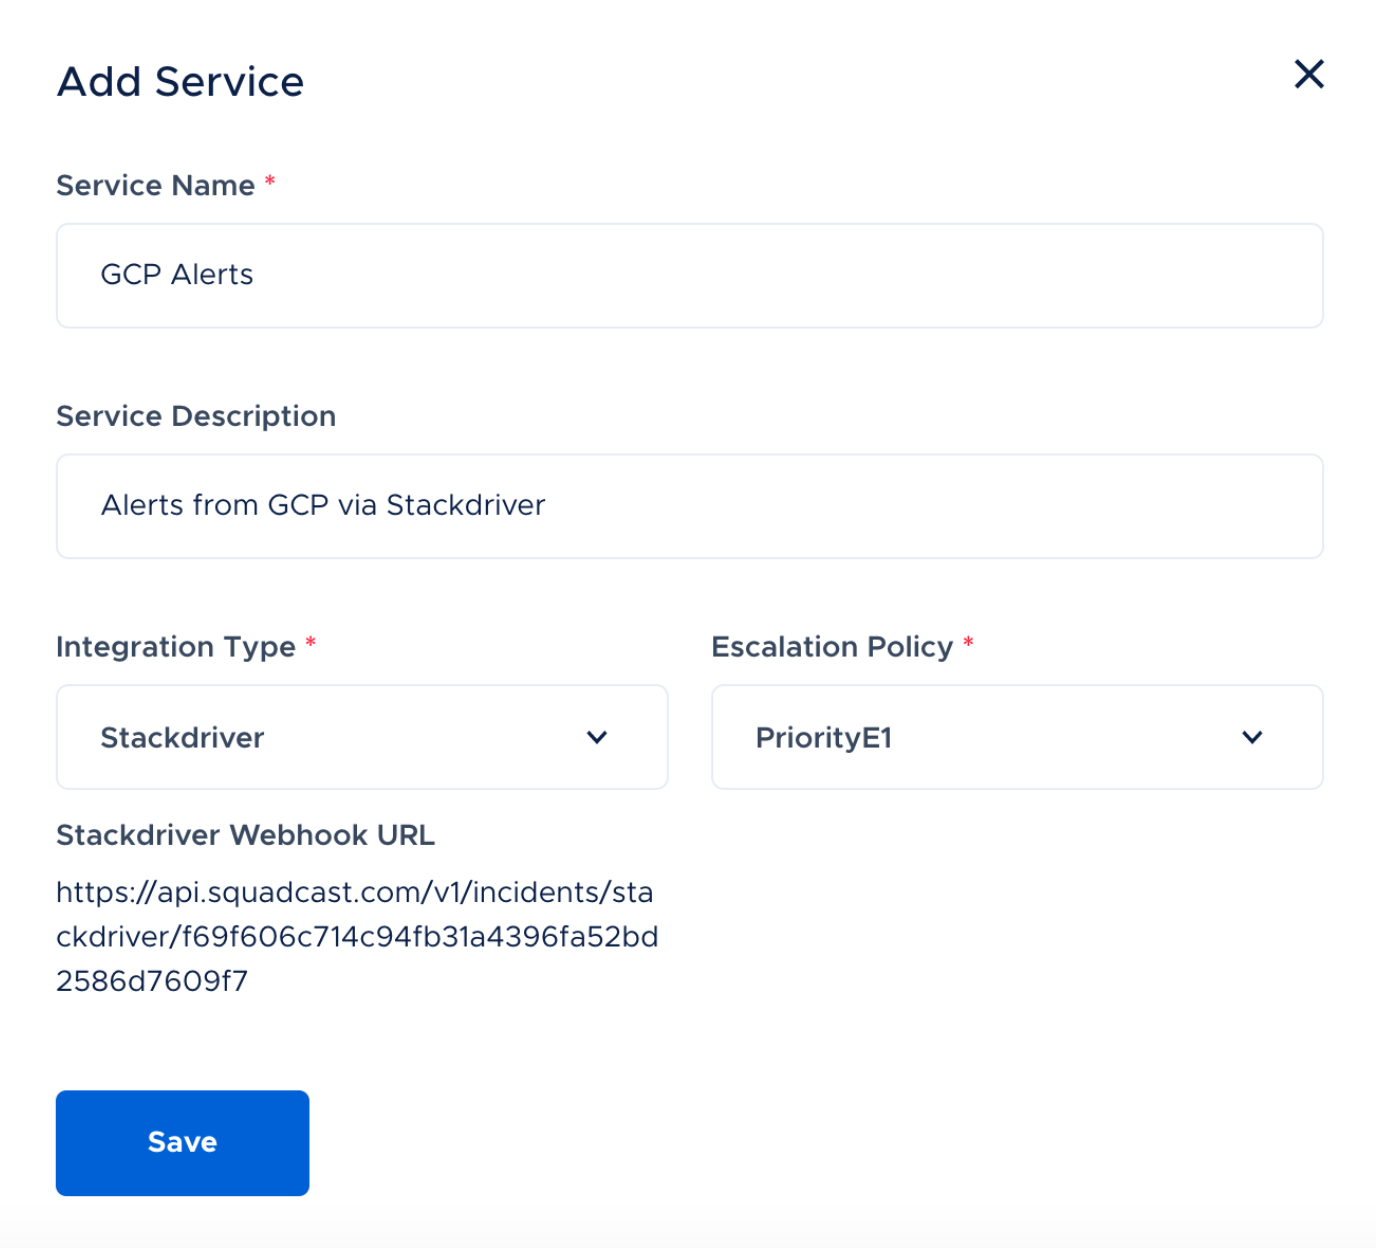Click the Add Service dialog title

[x=180, y=82]
